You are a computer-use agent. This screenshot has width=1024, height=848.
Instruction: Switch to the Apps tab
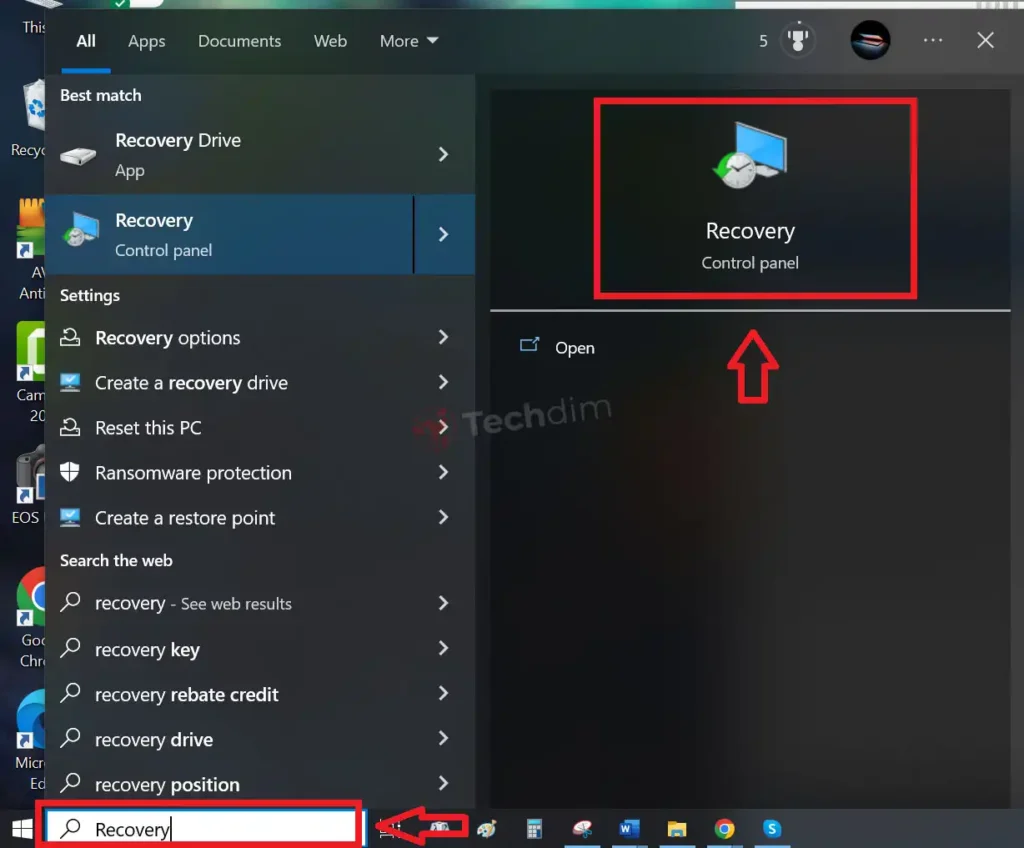(x=147, y=41)
